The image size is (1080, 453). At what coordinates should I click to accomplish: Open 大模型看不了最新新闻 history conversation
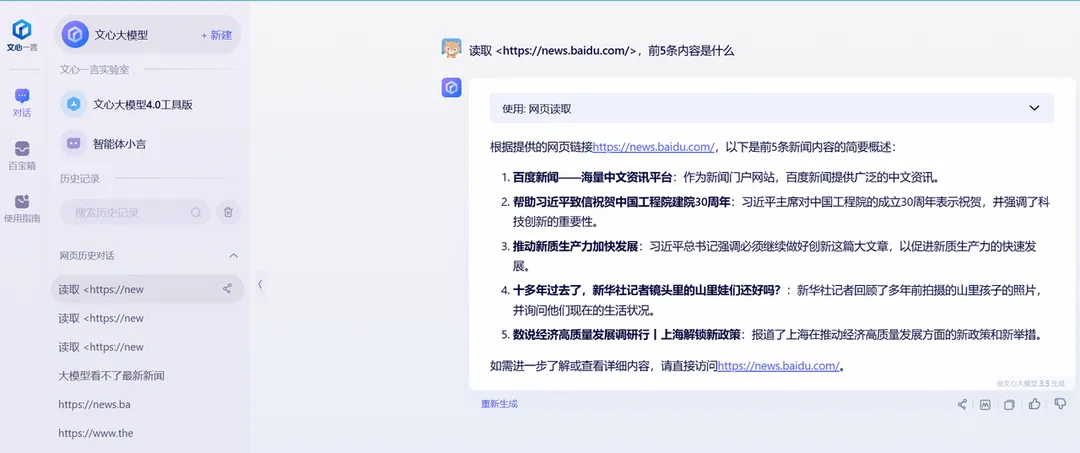point(111,375)
